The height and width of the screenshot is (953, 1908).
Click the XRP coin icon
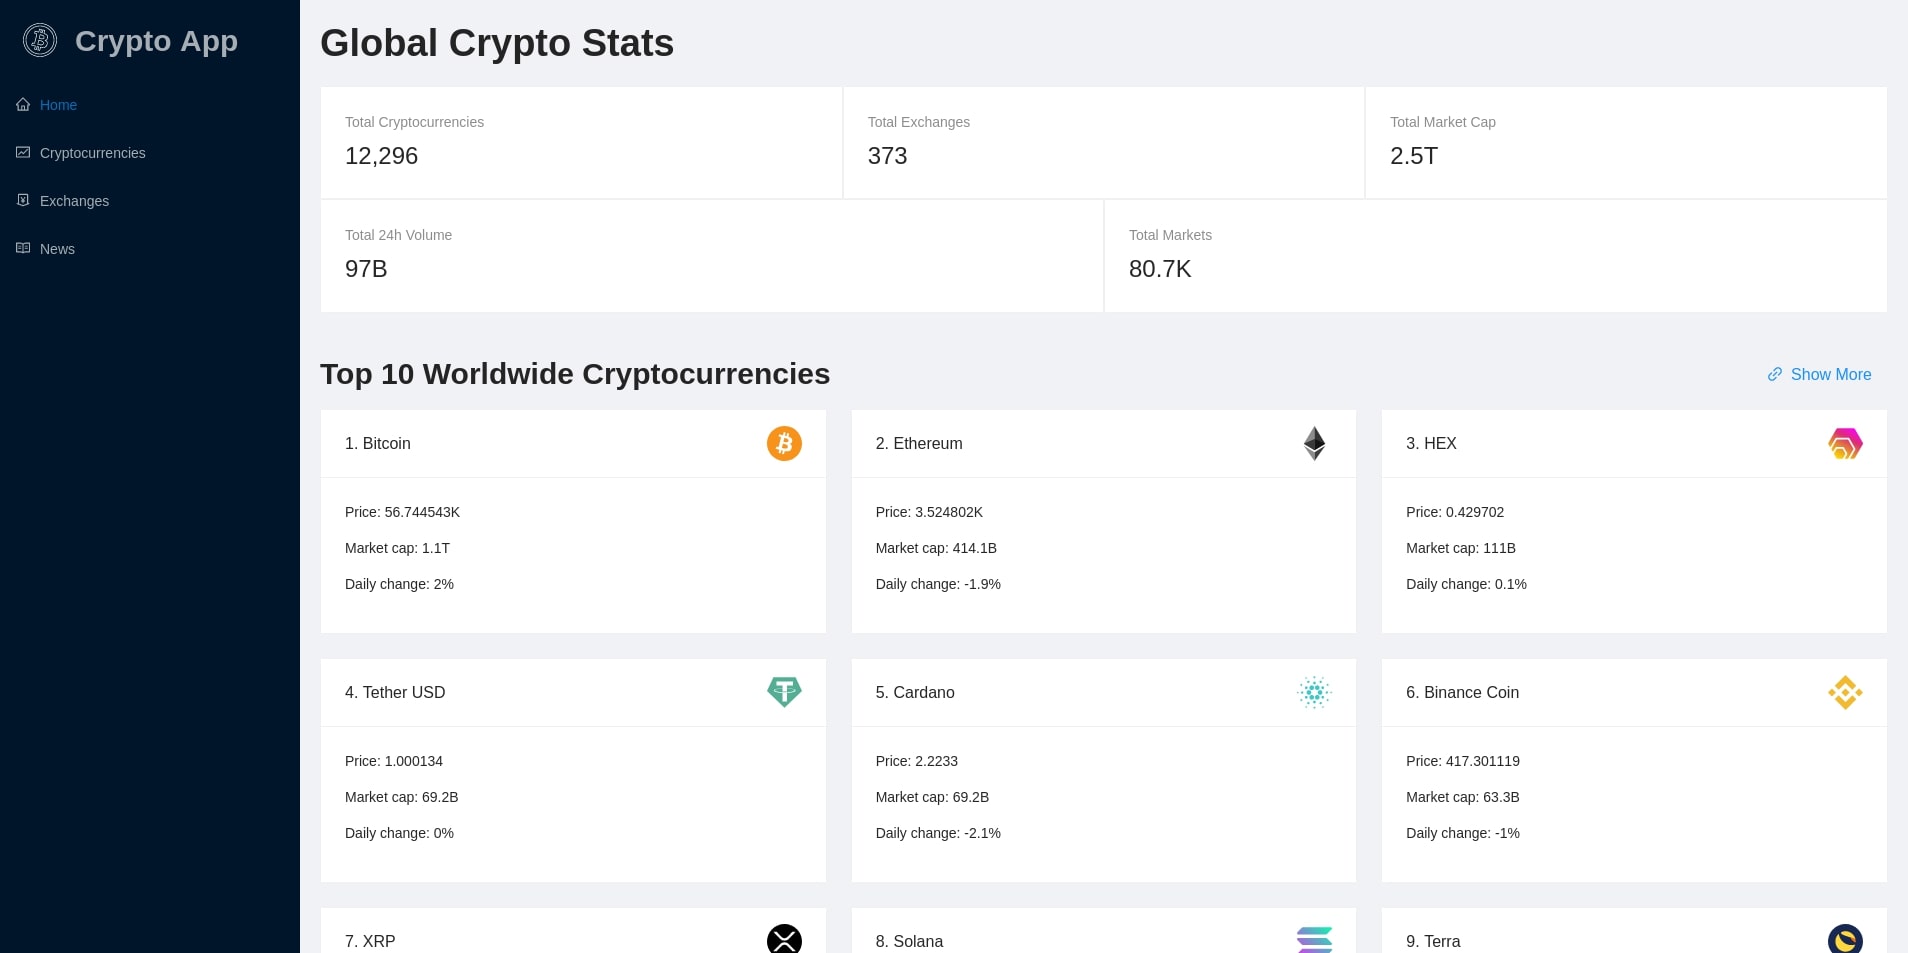point(784,940)
